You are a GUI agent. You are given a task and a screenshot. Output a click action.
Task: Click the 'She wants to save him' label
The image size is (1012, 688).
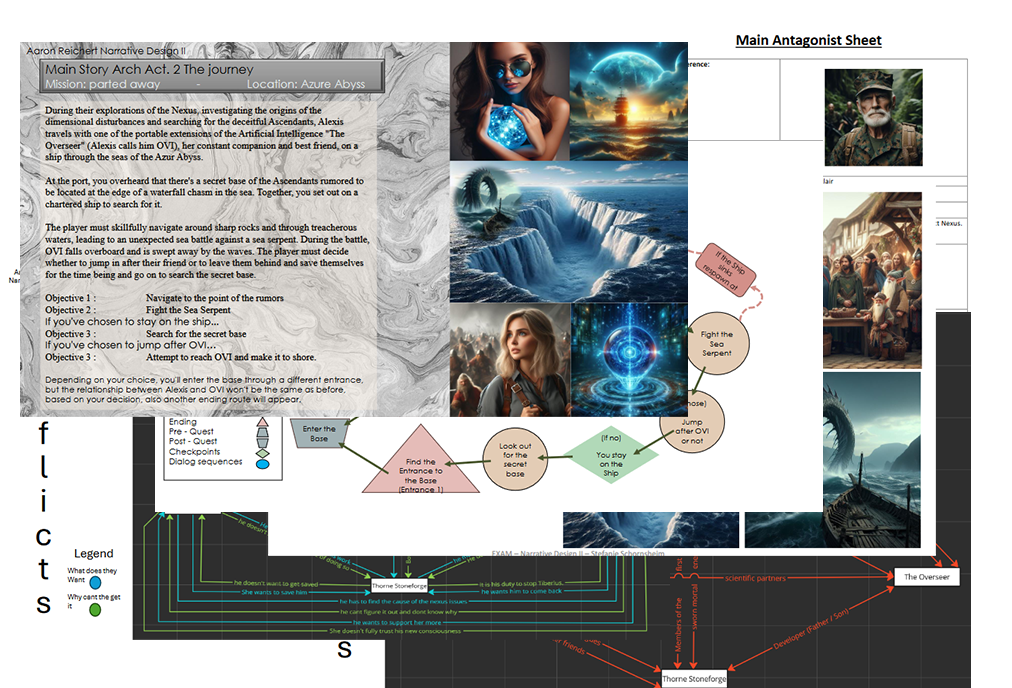pos(274,592)
